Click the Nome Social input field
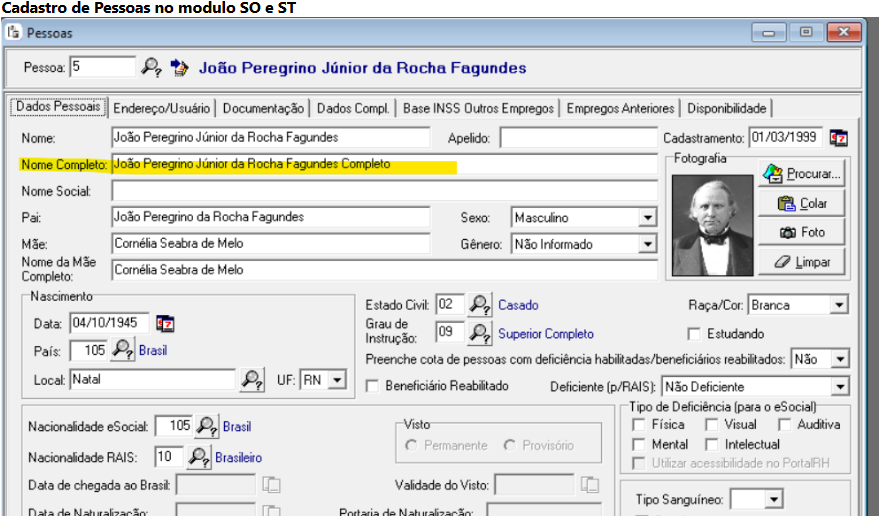Image resolution: width=883 pixels, height=518 pixels. coord(384,190)
